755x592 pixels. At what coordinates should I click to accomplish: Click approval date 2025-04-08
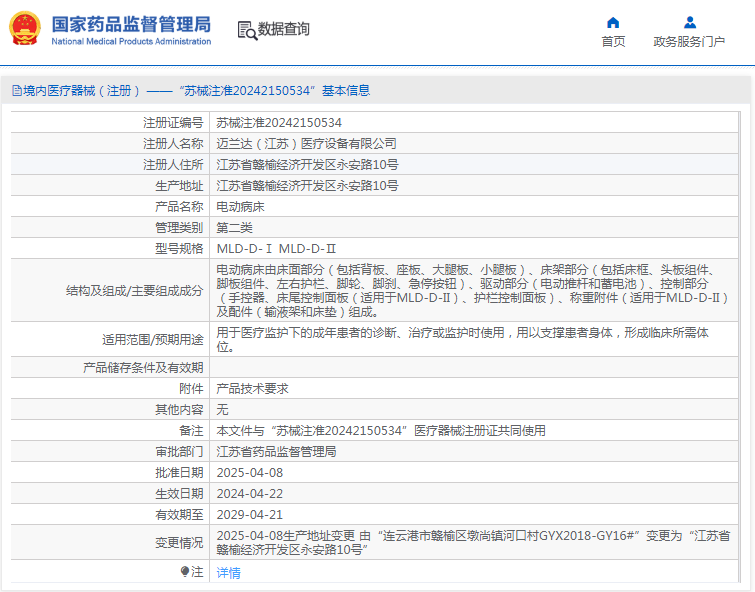coord(249,473)
